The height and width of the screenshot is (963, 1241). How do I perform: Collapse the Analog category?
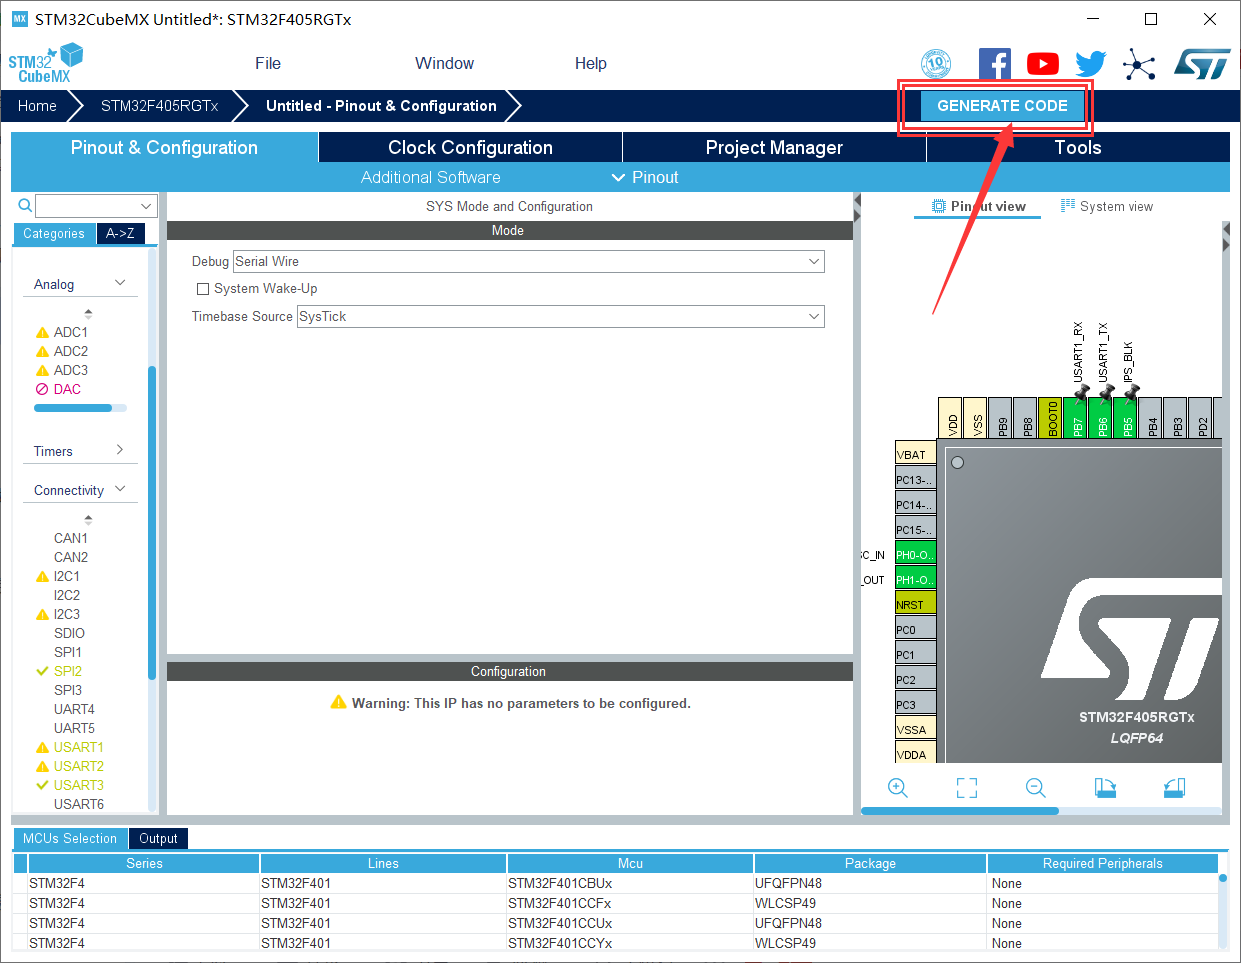pos(120,283)
